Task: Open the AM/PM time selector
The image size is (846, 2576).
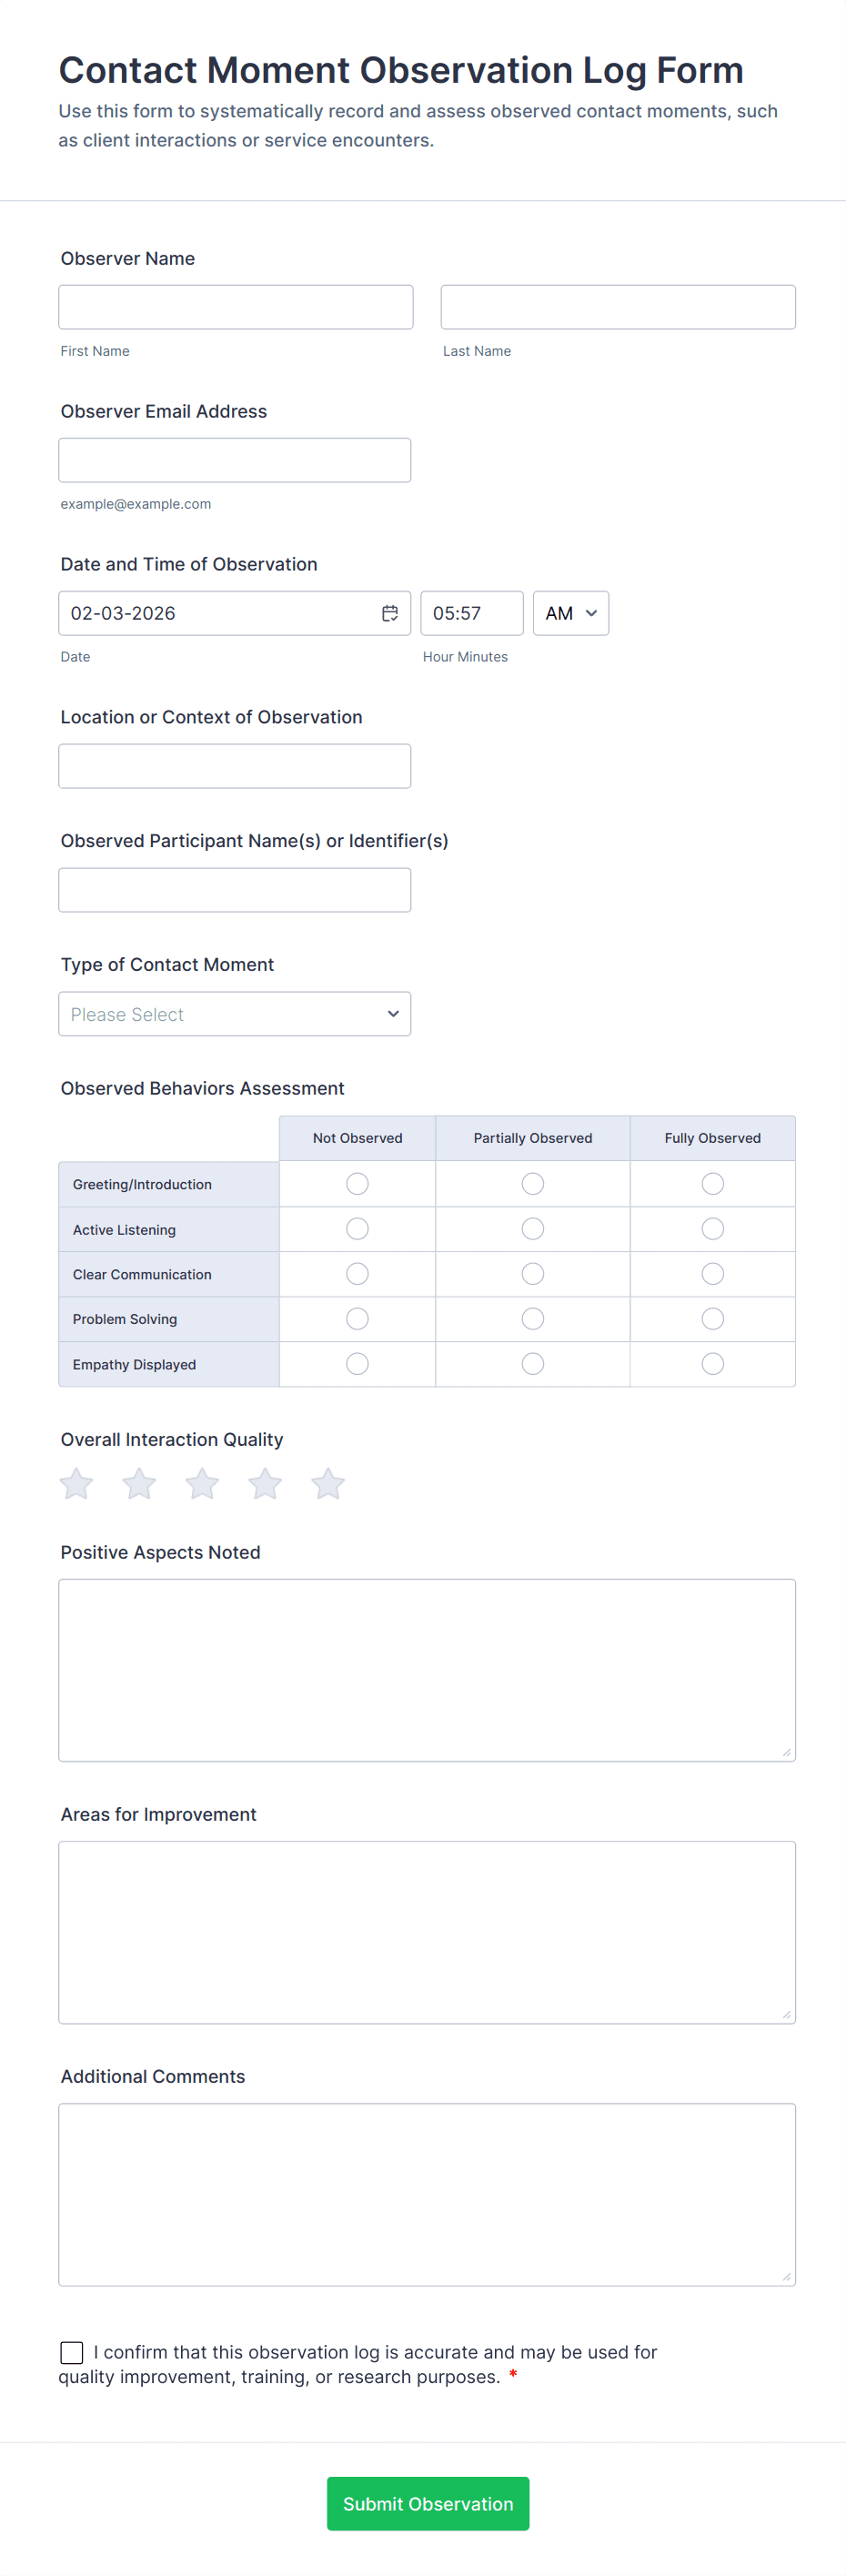Action: tap(570, 613)
